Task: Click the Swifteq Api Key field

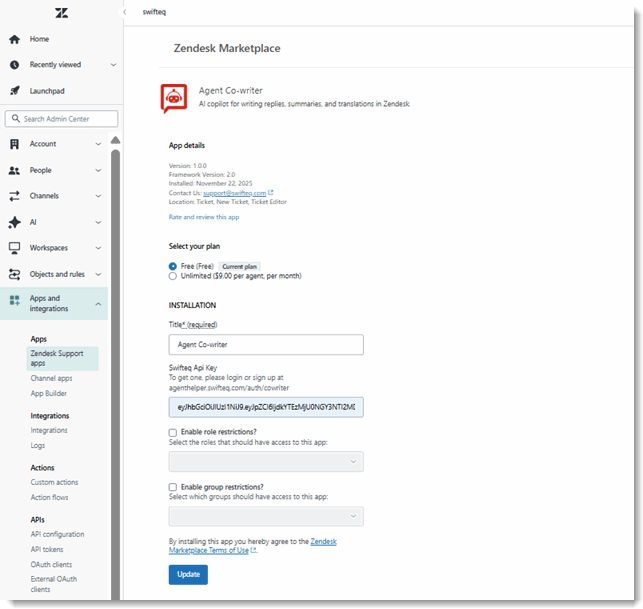Action: [266, 407]
